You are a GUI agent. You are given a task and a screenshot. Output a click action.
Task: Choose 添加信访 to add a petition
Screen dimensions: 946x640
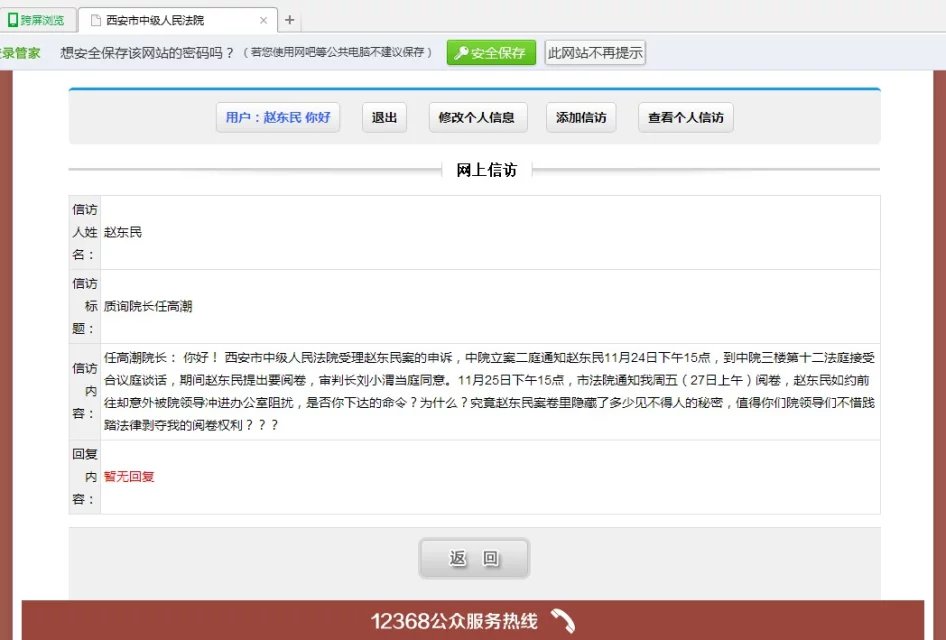[x=581, y=118]
